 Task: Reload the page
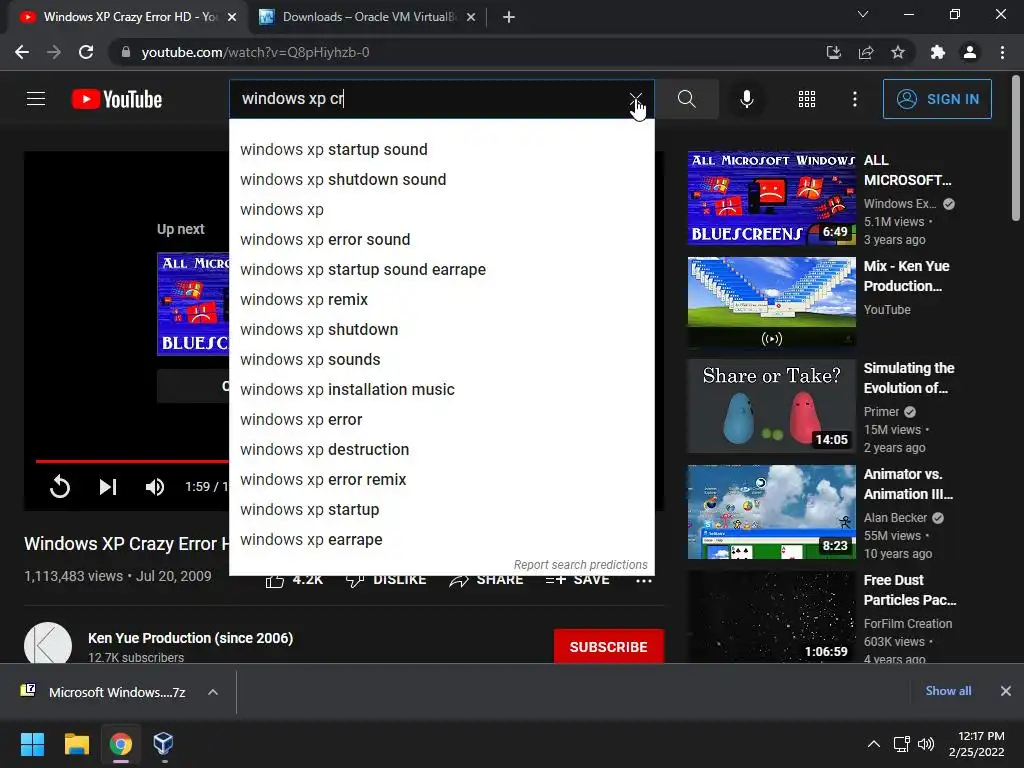(x=86, y=52)
